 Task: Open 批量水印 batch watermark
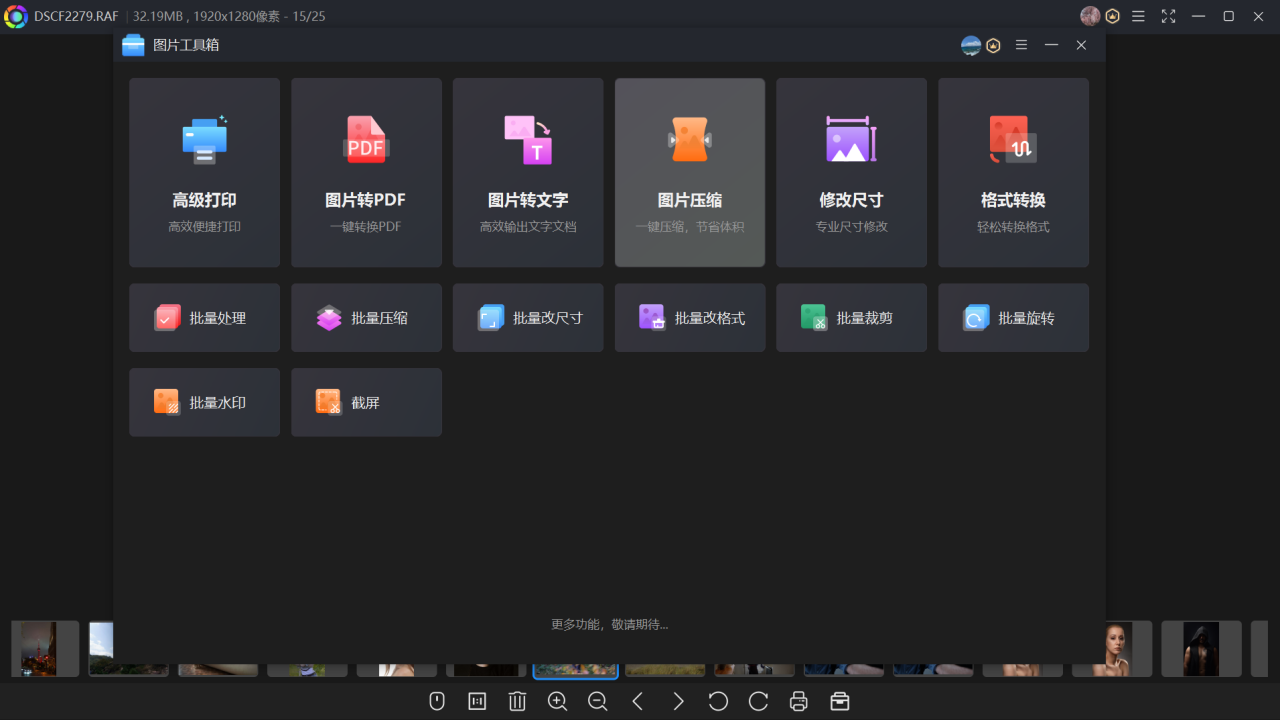[204, 402]
